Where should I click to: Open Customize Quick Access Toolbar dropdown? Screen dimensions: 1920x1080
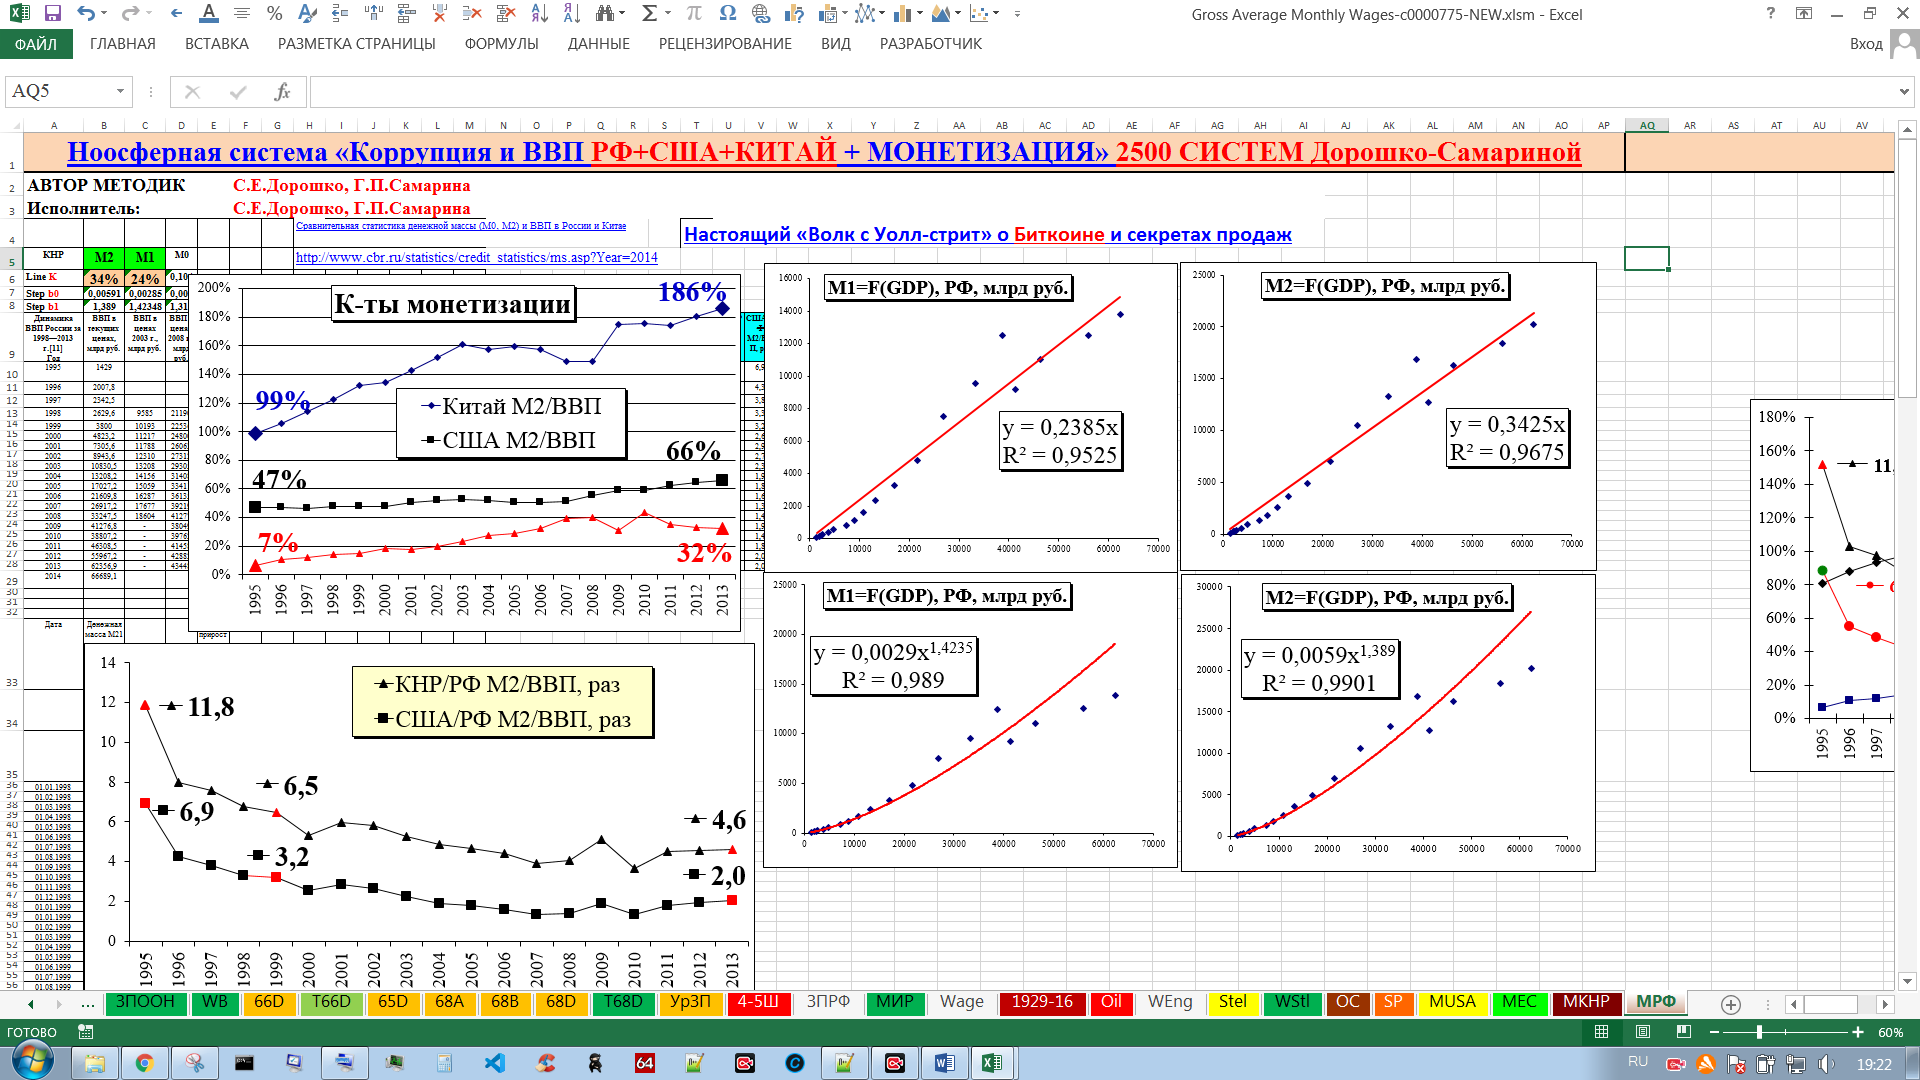tap(1017, 14)
